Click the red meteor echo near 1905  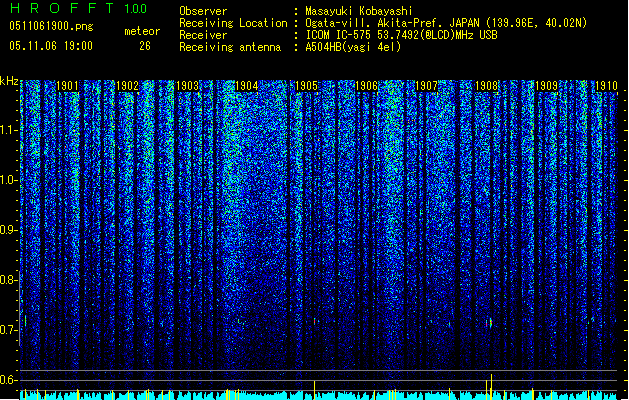coord(314,321)
